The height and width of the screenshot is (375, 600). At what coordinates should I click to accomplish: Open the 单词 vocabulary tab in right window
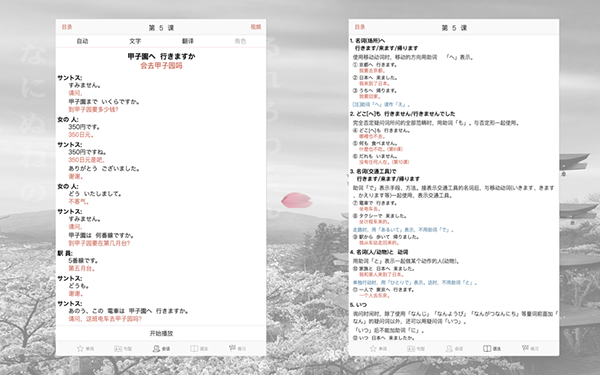(x=378, y=349)
